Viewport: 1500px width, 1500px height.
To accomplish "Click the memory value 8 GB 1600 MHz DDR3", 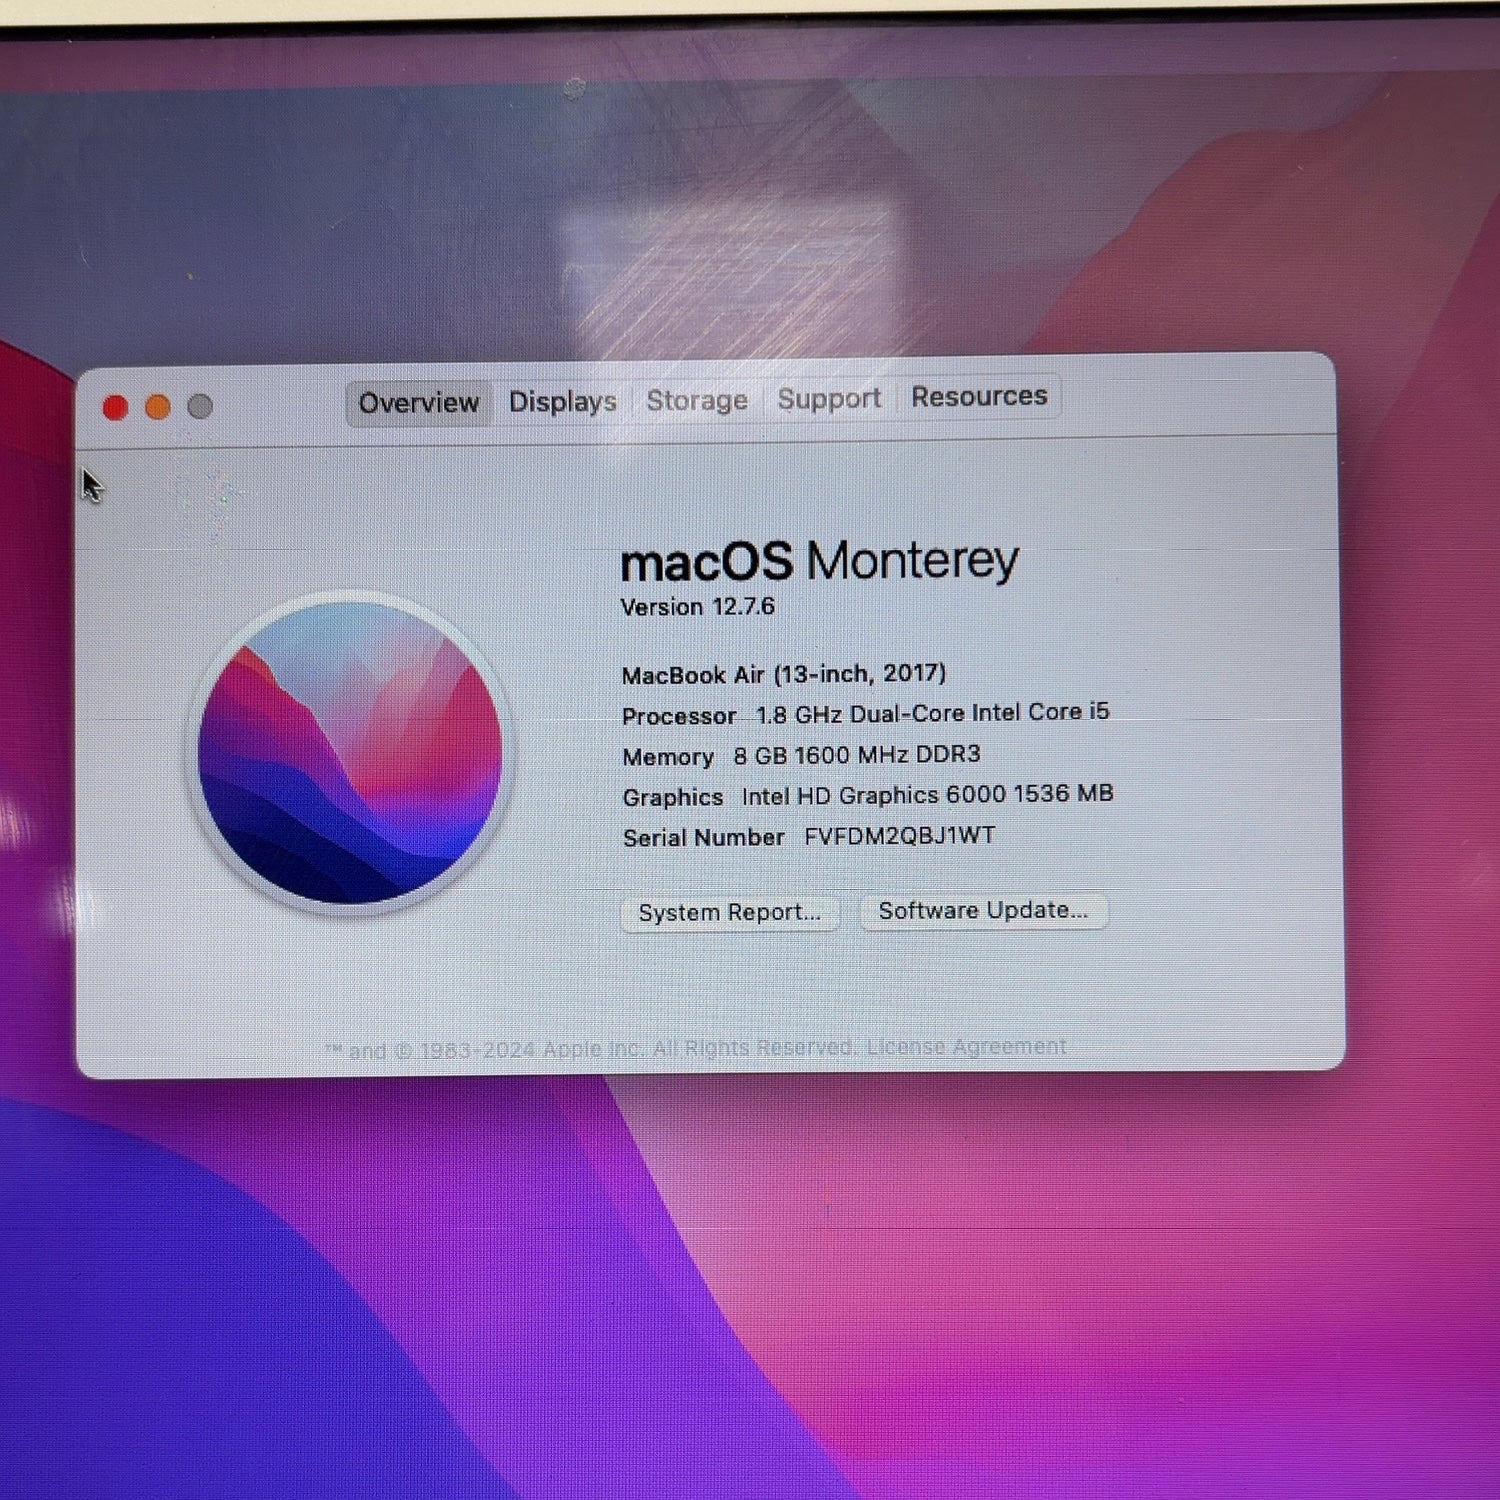I will tap(857, 754).
